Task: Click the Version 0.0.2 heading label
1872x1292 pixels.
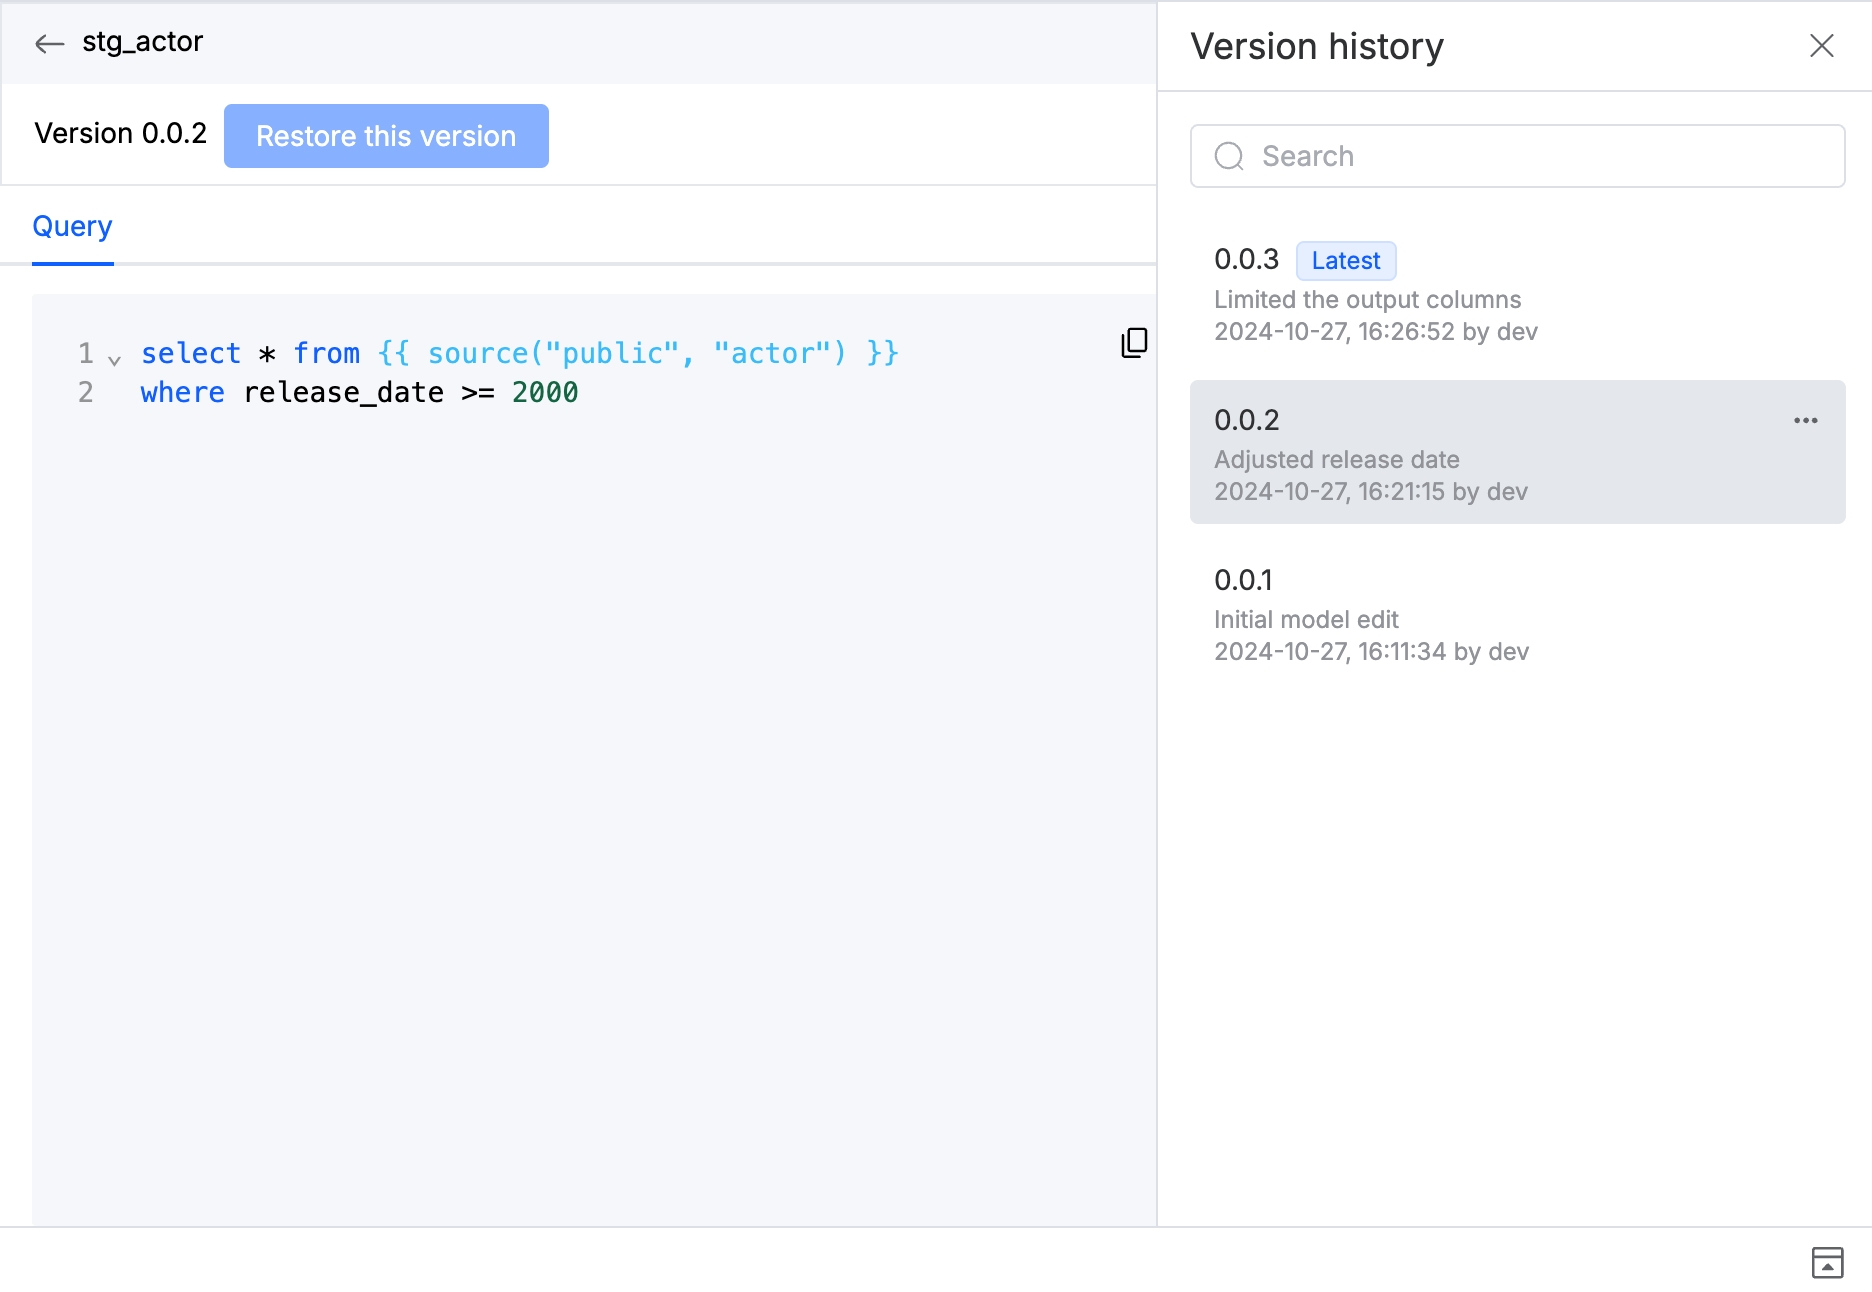Action: pos(120,134)
